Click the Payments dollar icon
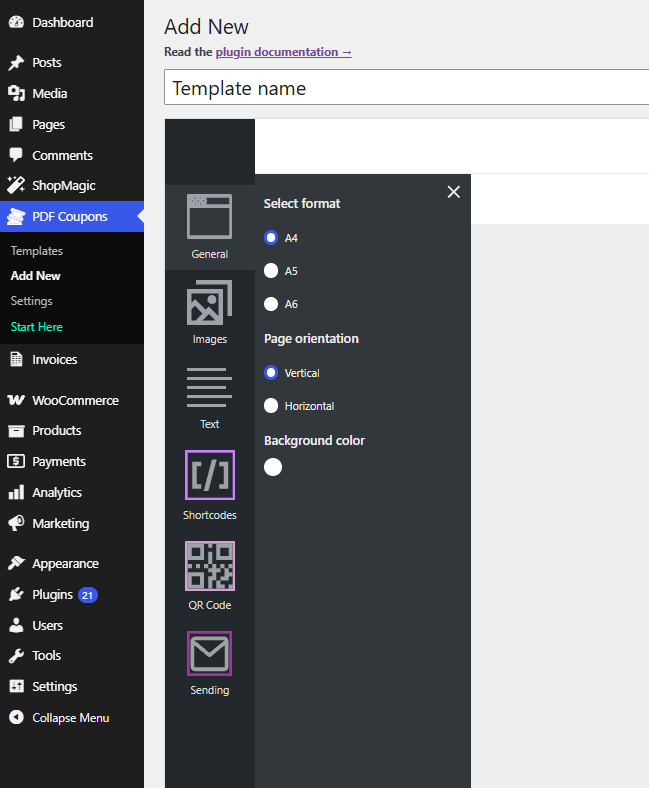 [x=16, y=461]
